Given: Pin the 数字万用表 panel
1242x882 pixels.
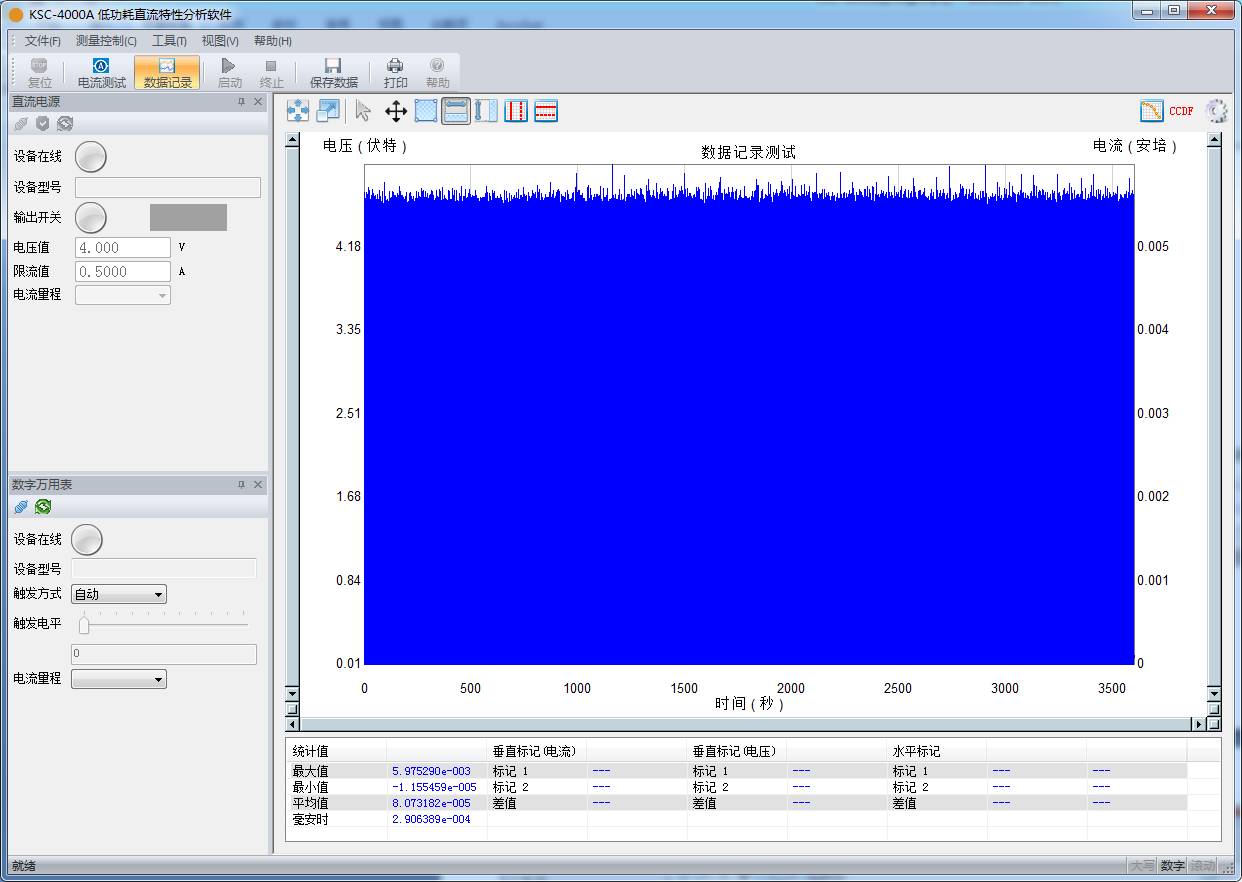Looking at the screenshot, I should coord(241,485).
